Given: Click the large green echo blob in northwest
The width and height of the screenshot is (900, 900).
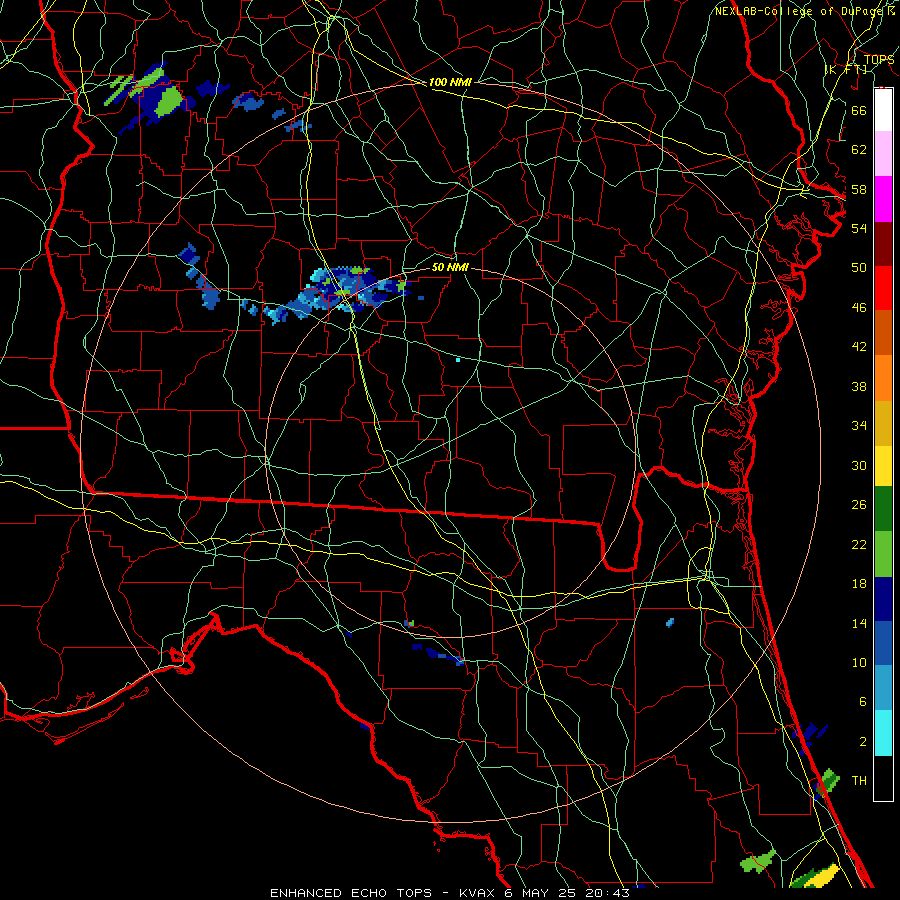Looking at the screenshot, I should coord(169,102).
